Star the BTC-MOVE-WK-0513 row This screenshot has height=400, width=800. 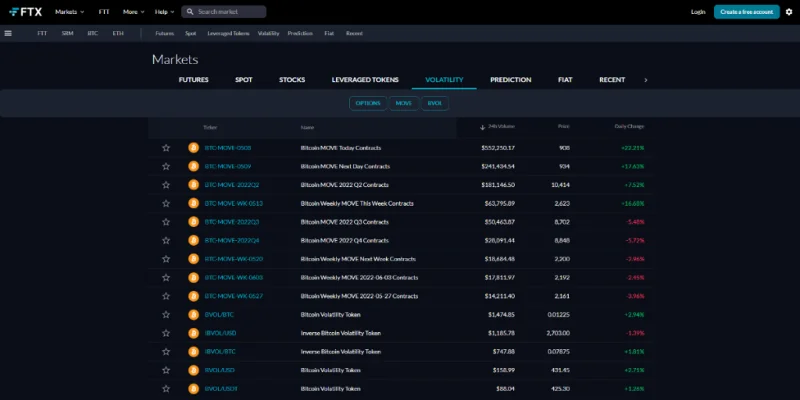[x=166, y=204]
